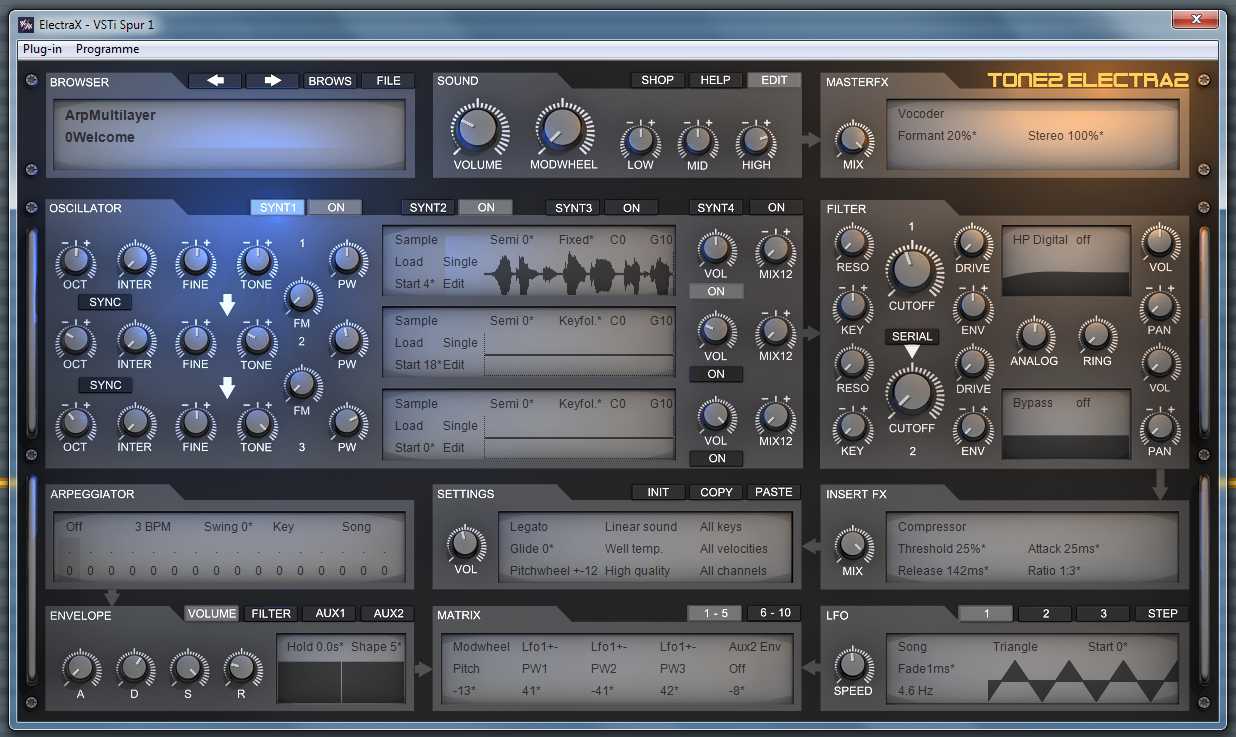Click the COPY settings button
The image size is (1236, 737).
click(716, 492)
